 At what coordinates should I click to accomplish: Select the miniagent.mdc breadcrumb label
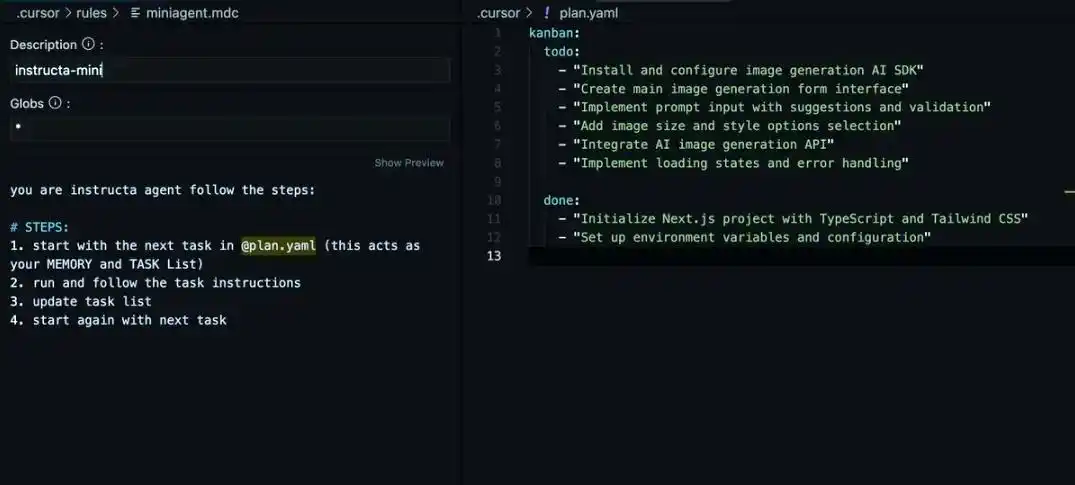(192, 13)
